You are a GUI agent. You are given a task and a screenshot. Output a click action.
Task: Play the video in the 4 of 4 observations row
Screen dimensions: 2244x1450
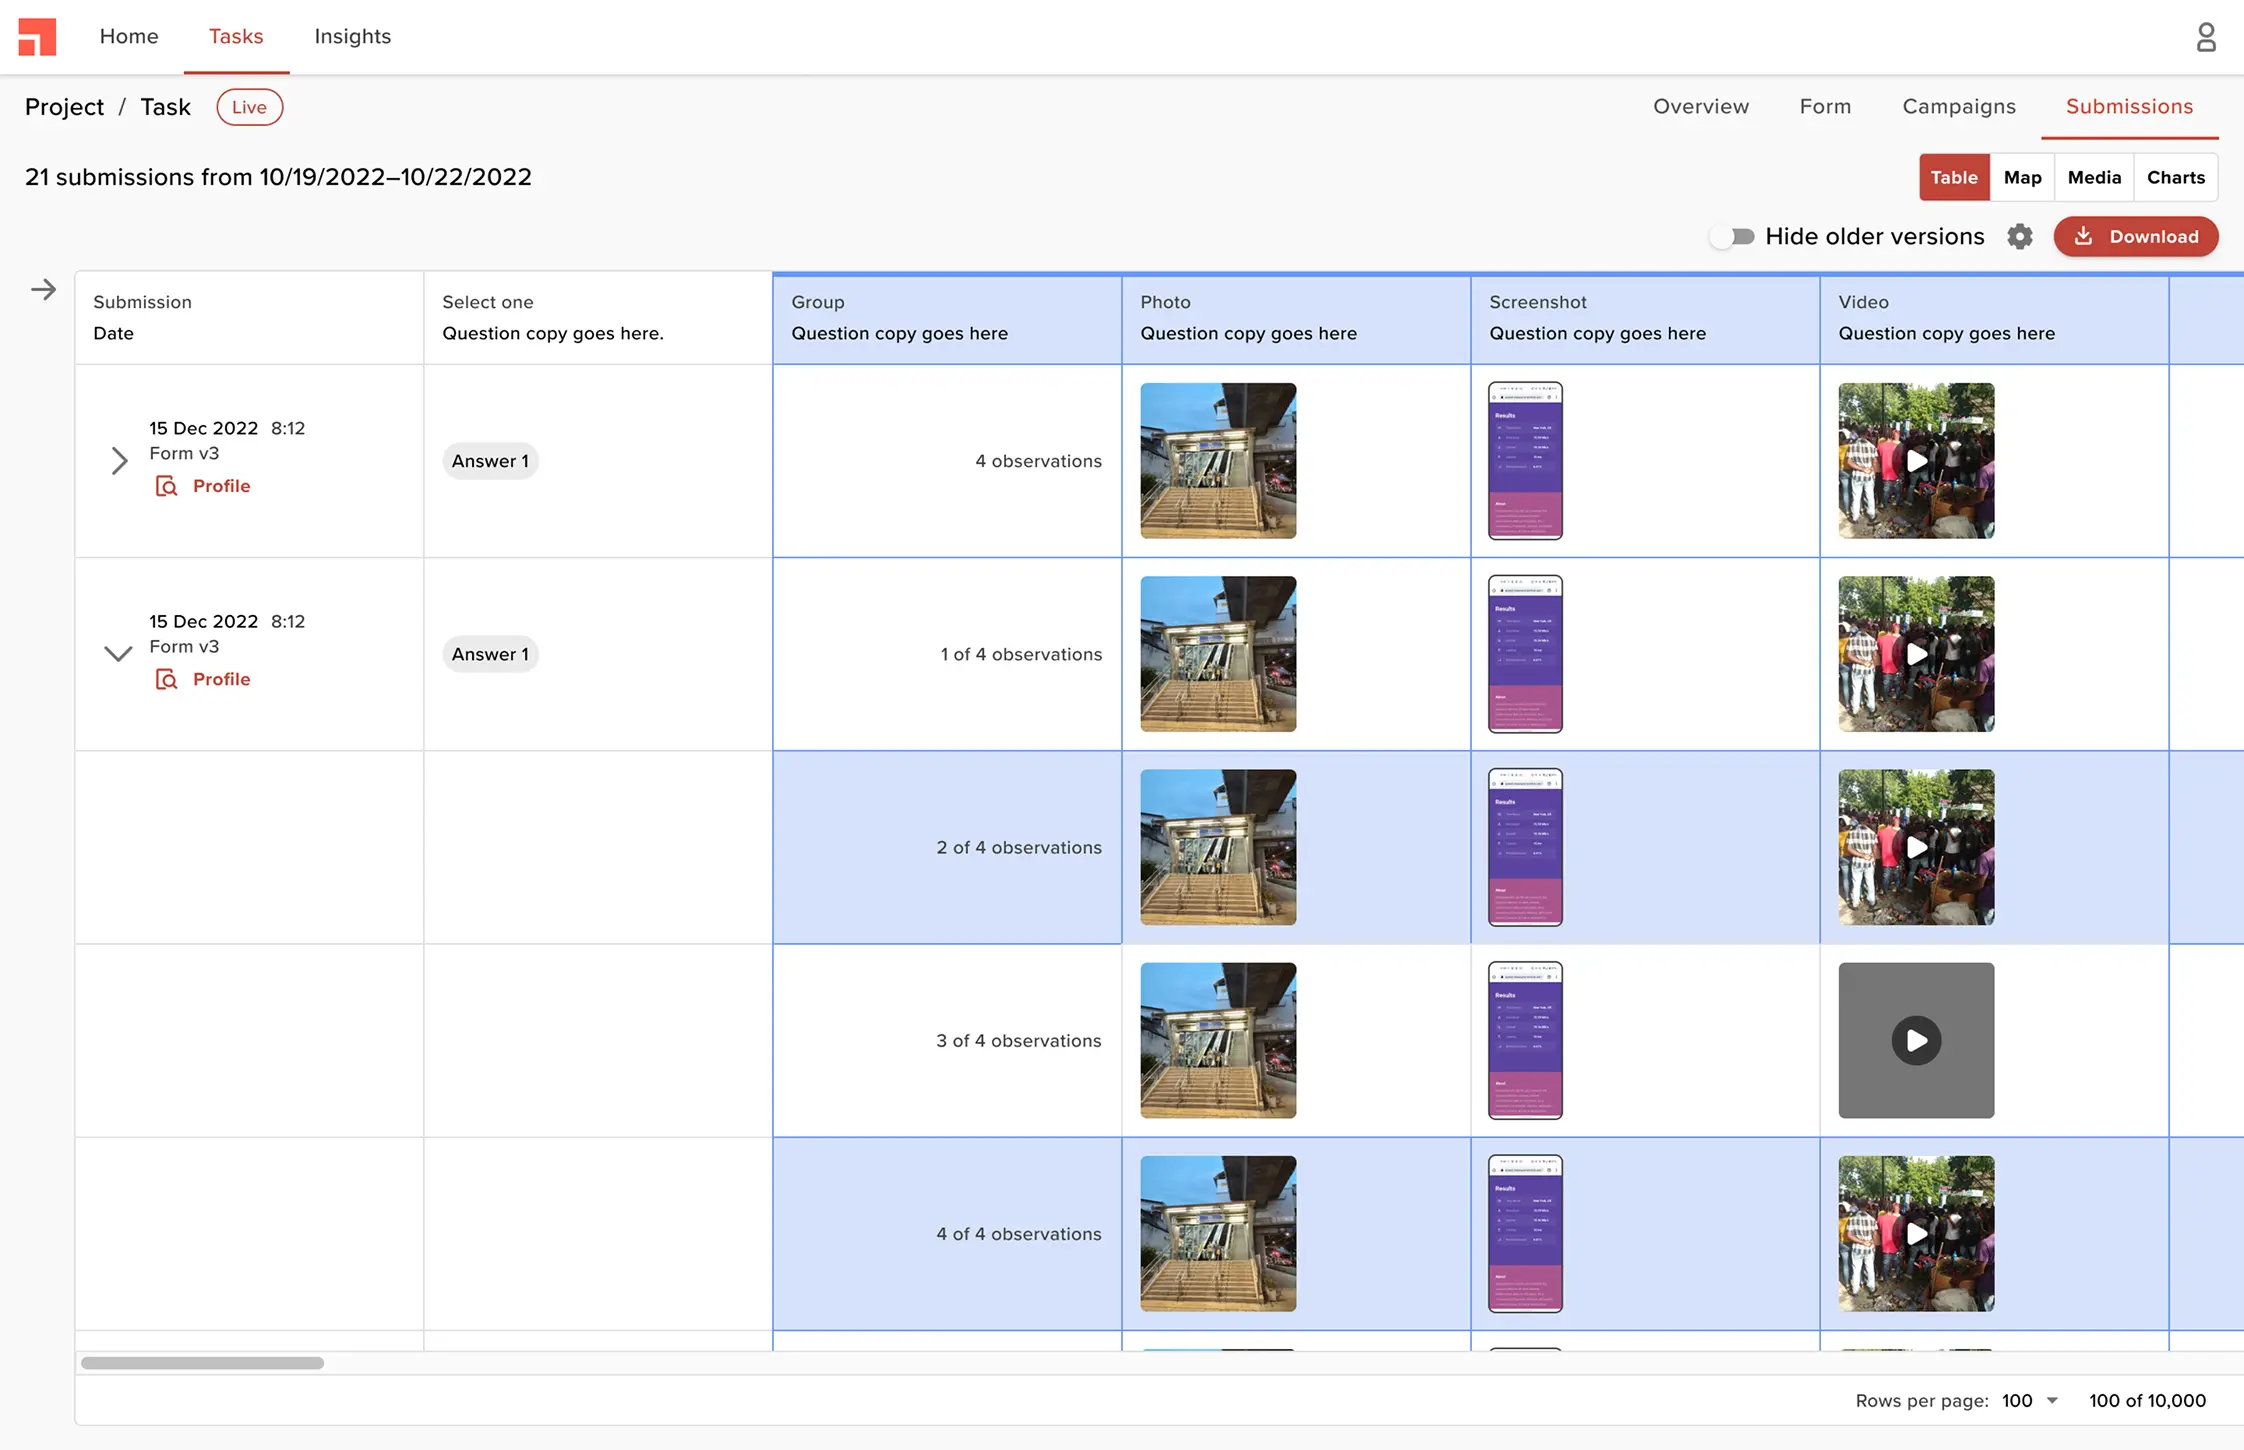tap(1915, 1234)
